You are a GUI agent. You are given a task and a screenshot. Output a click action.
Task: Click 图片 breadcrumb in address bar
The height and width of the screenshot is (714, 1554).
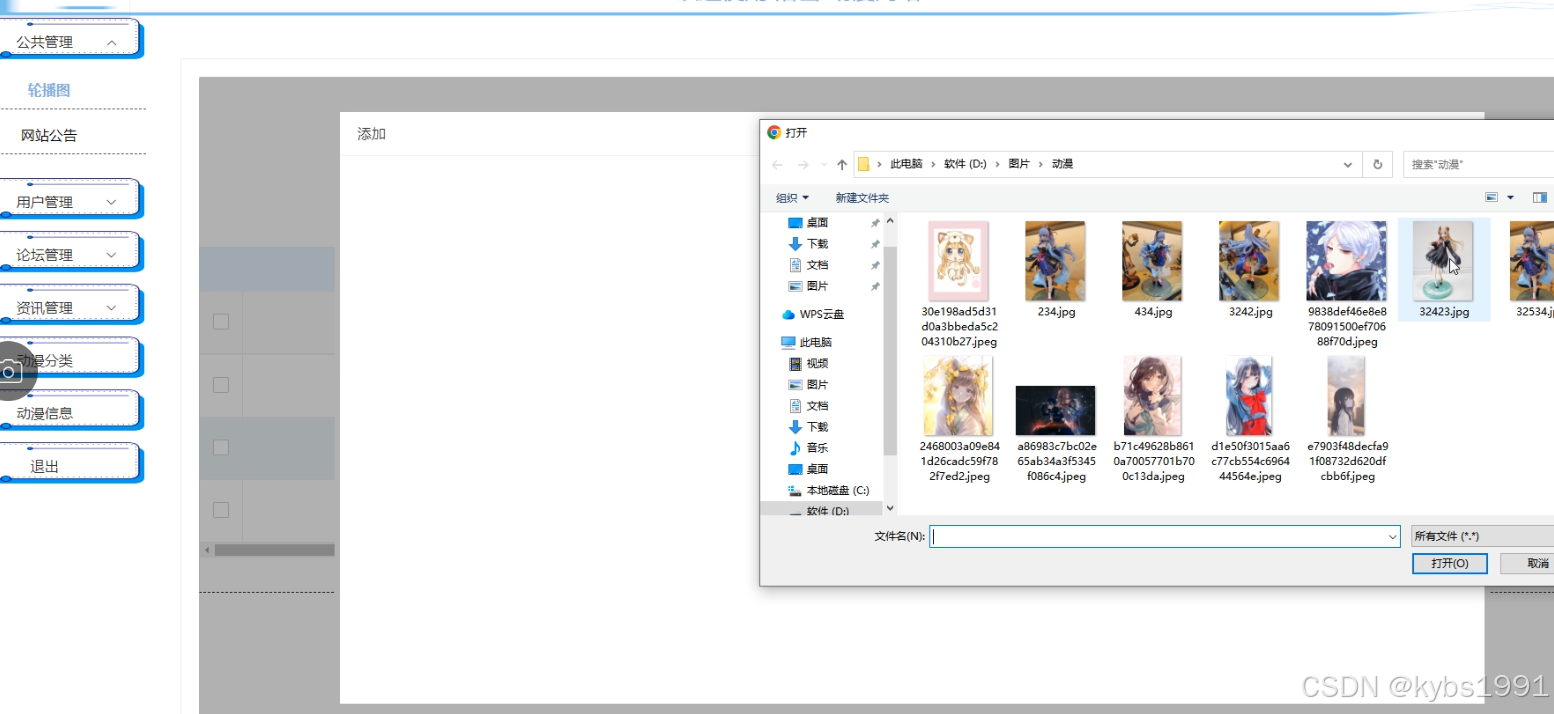pos(1018,164)
